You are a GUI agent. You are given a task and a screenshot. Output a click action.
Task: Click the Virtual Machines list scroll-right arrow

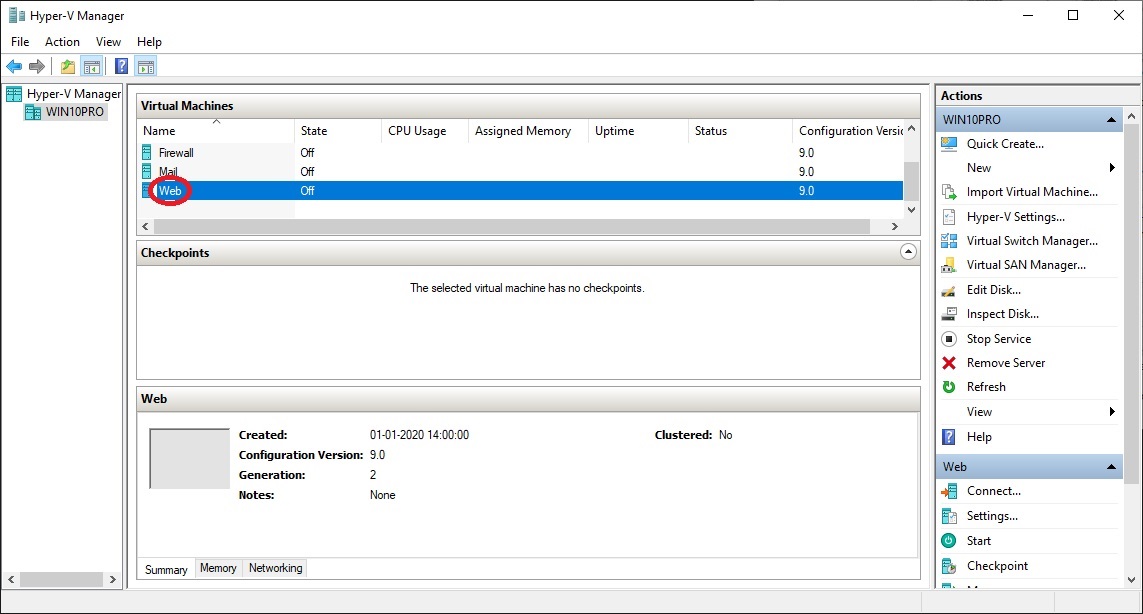tap(895, 227)
